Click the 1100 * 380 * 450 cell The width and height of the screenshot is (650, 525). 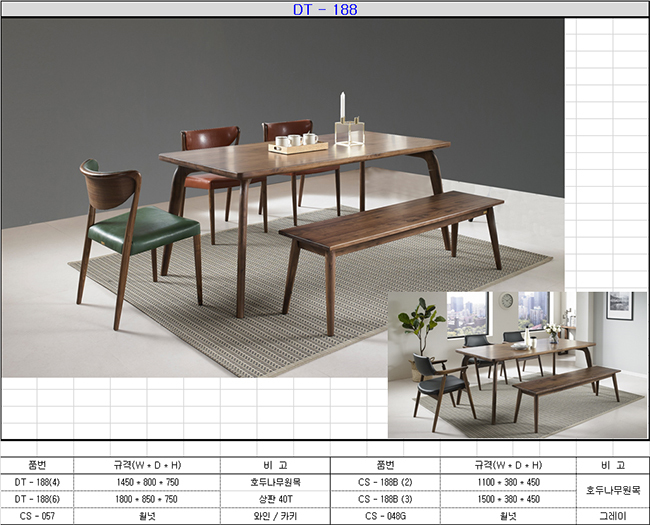[x=509, y=482]
